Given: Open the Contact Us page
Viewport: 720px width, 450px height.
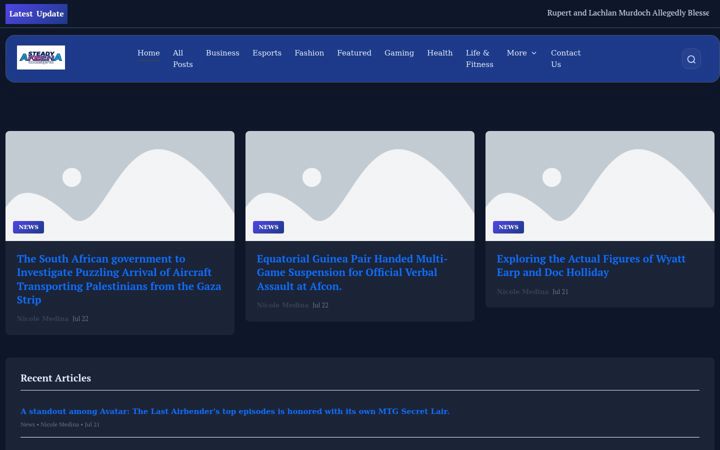Looking at the screenshot, I should pyautogui.click(x=566, y=59).
